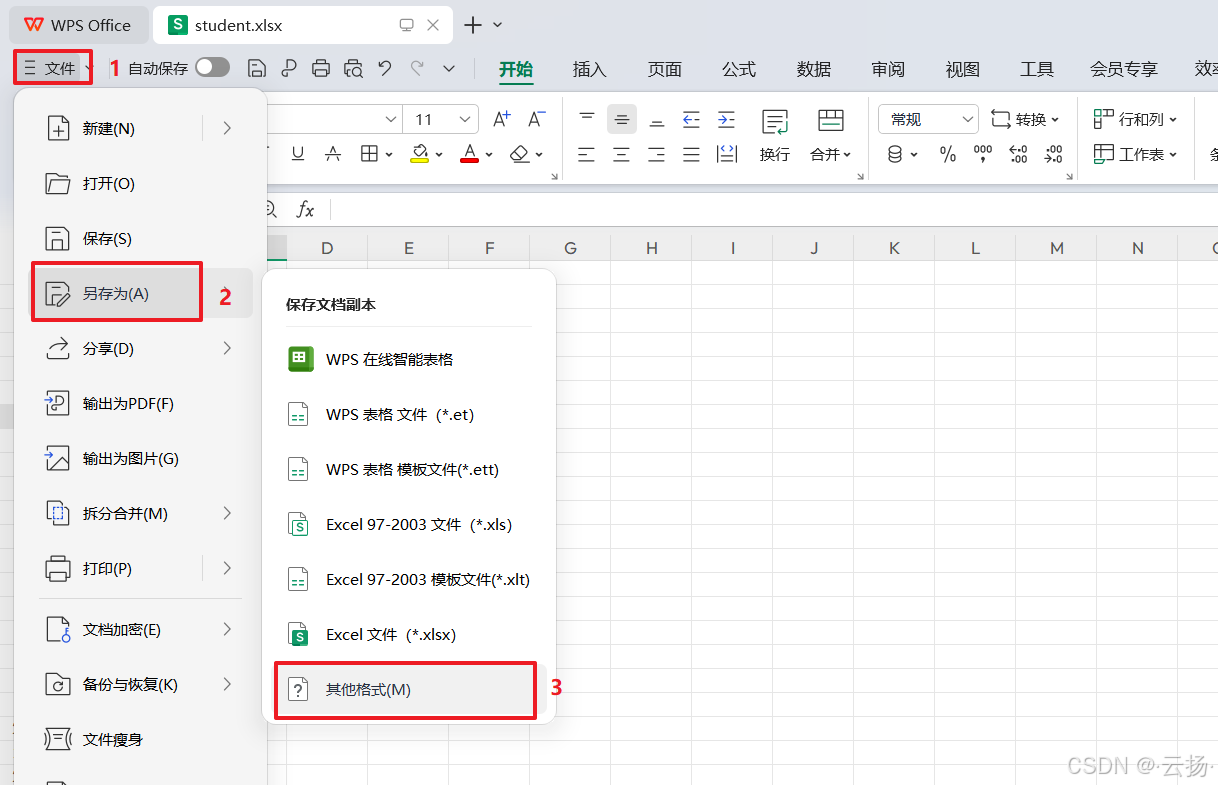Toggle underline formatting
Viewport: 1218px width, 785px height.
tap(297, 153)
